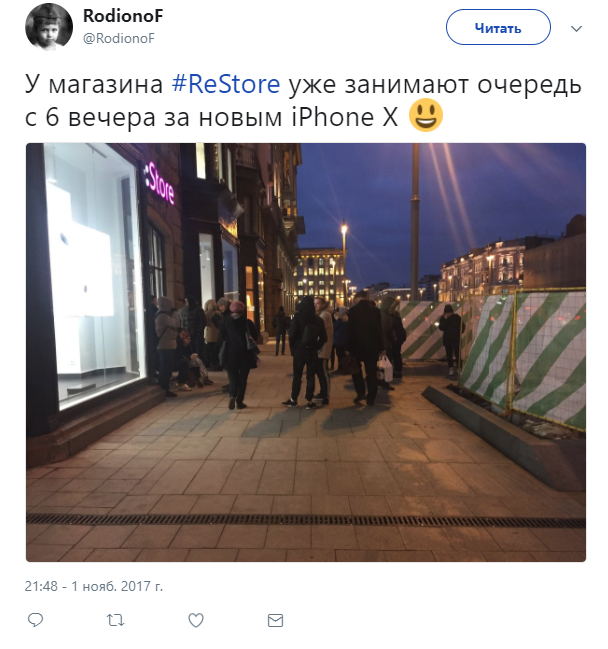Click the smiley emoji in the tweet
608x649 pixels.
pyautogui.click(x=425, y=115)
